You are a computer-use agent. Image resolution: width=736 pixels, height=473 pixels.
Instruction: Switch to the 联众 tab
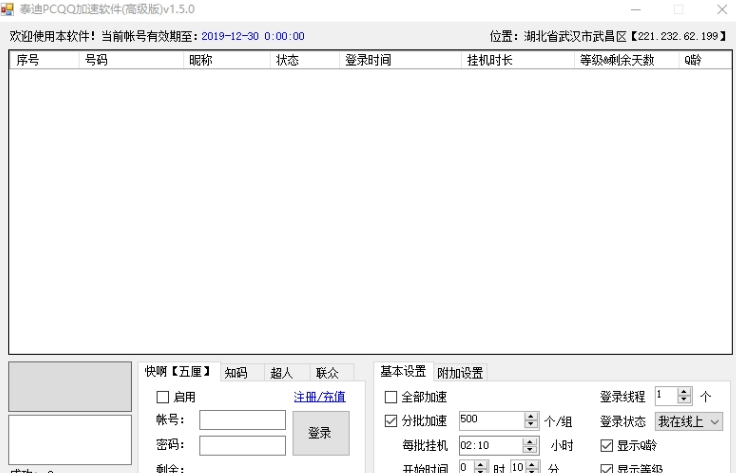coord(331,373)
